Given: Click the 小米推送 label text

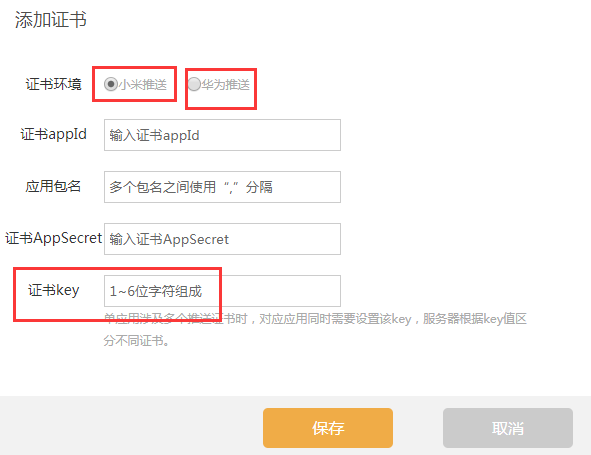Looking at the screenshot, I should [x=143, y=84].
